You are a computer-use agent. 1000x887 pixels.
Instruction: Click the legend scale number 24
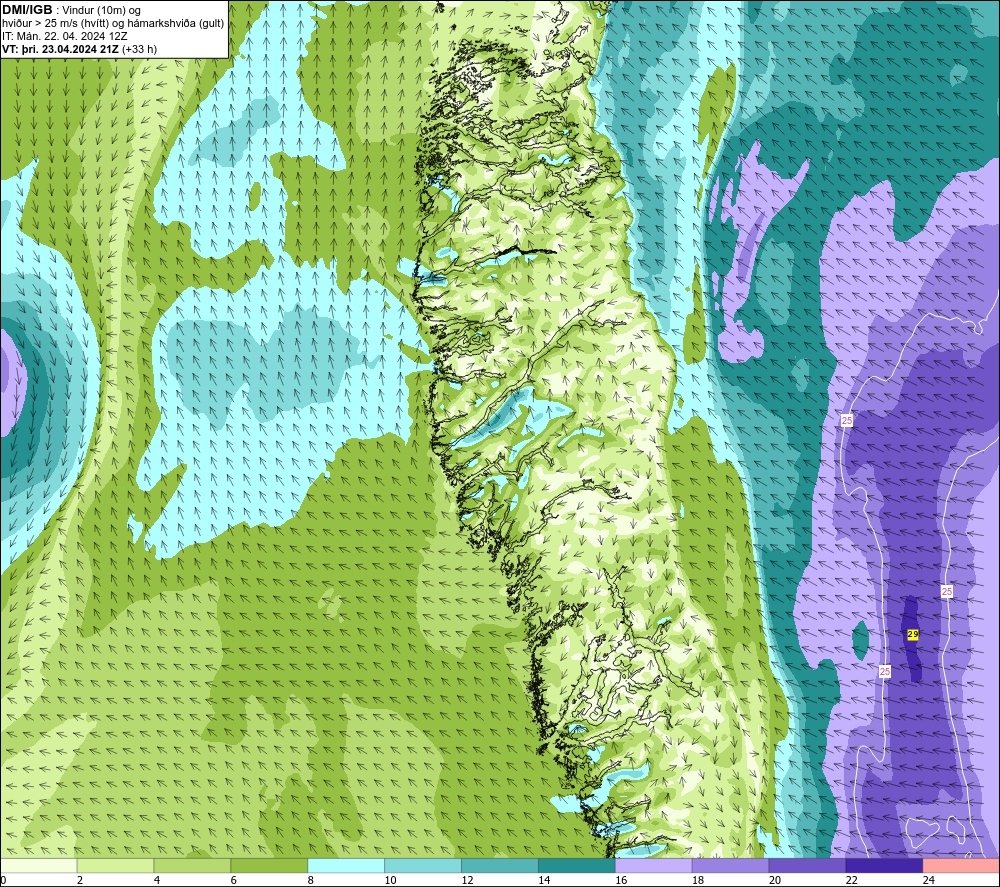[929, 880]
